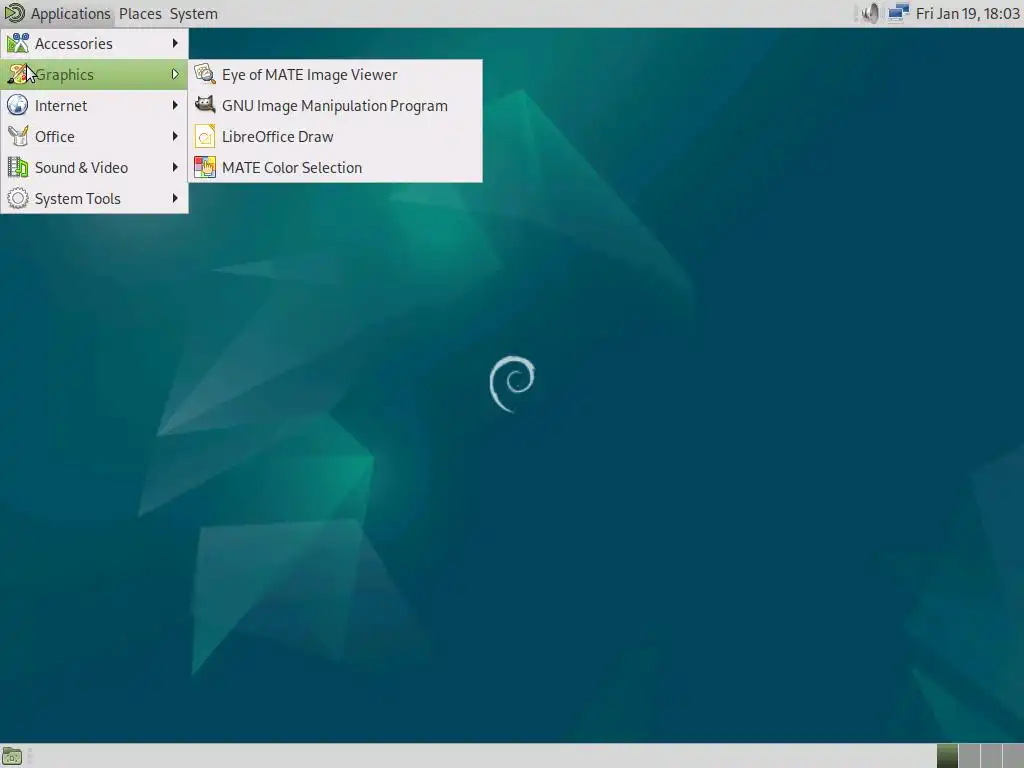Open the System menu
This screenshot has height=768, width=1024.
pyautogui.click(x=193, y=14)
